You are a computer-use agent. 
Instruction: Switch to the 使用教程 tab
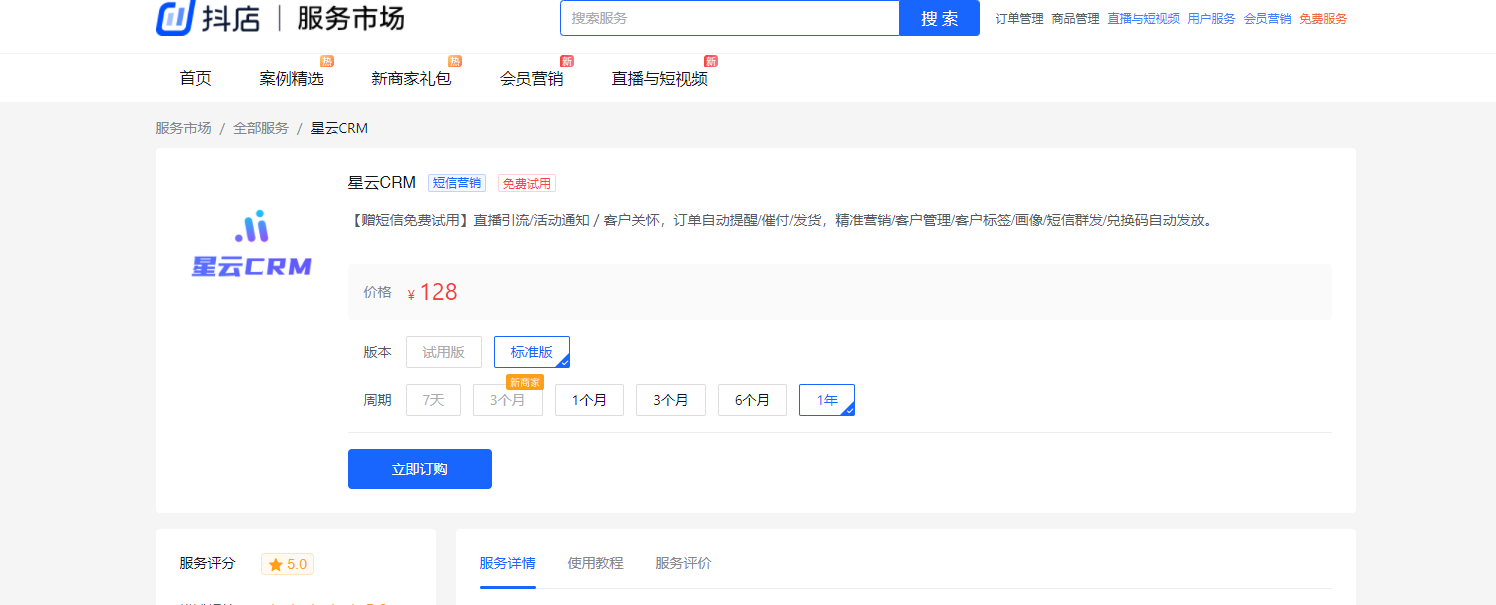click(595, 563)
